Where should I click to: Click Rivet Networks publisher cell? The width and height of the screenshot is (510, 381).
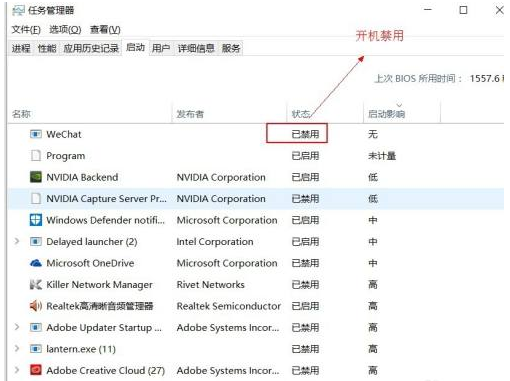pyautogui.click(x=210, y=284)
